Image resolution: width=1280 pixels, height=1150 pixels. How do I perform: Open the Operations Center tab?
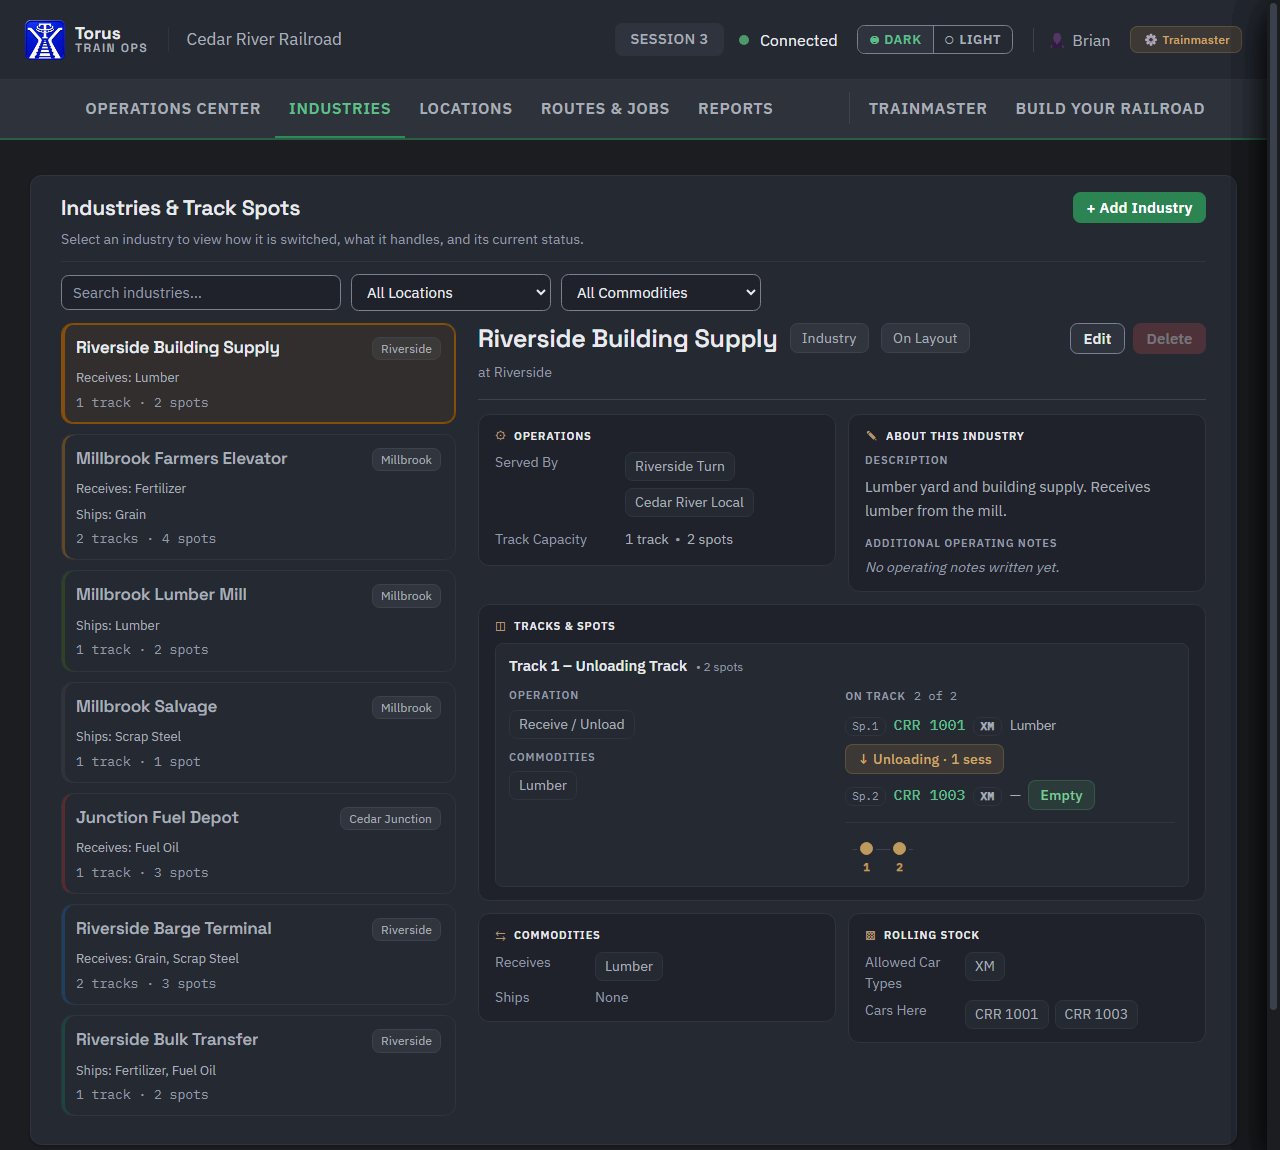click(173, 109)
